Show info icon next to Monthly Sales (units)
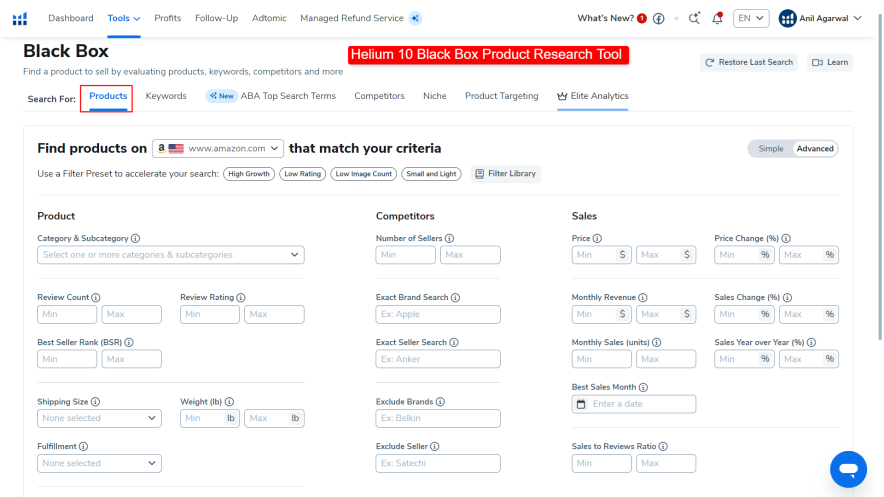884x497 pixels. [x=657, y=343]
